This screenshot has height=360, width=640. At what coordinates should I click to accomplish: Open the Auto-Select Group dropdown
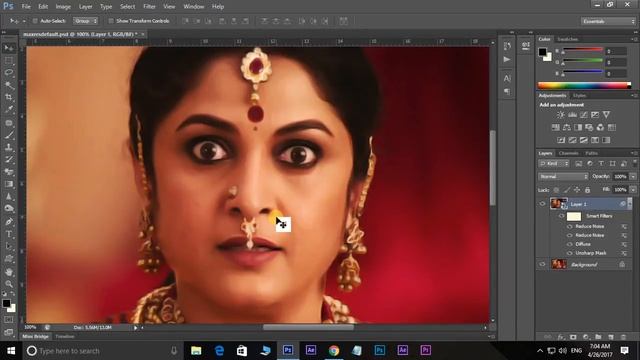[x=85, y=21]
